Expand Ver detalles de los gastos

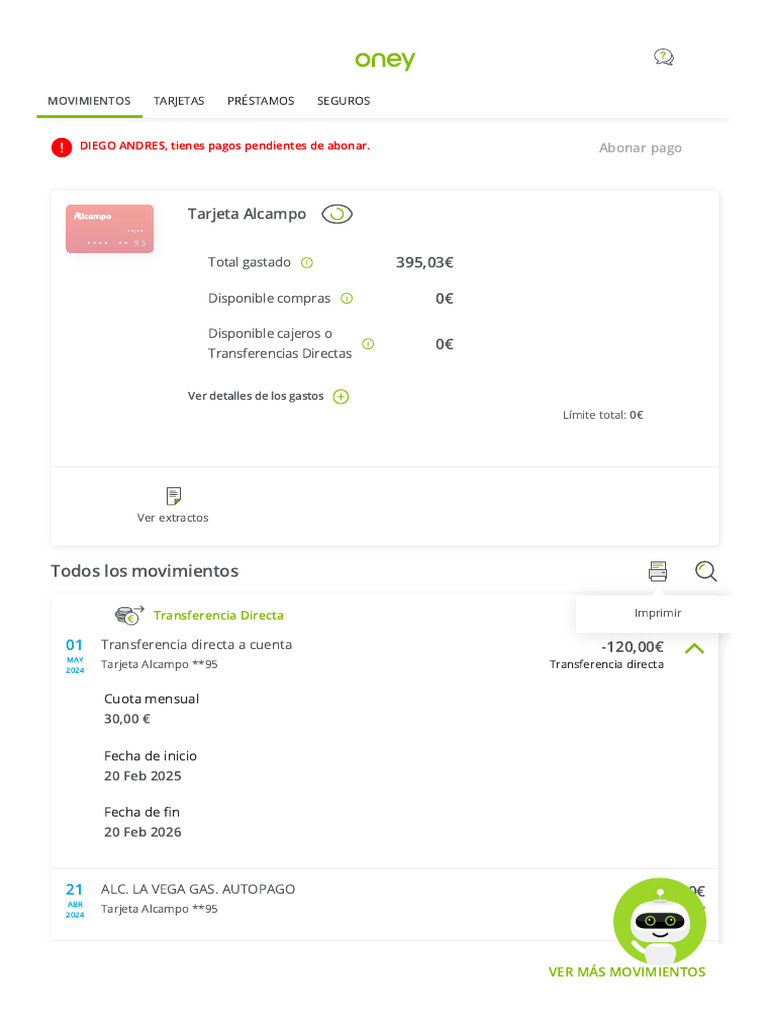point(341,396)
